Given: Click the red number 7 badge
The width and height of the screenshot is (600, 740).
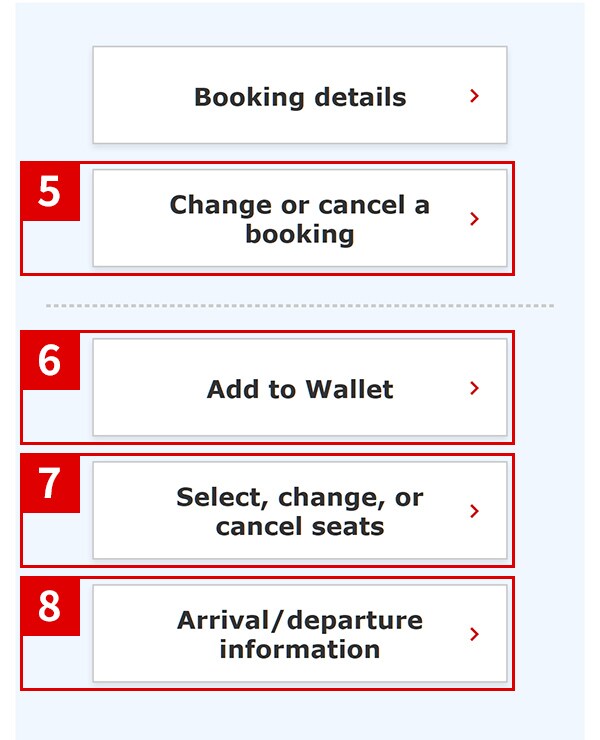Looking at the screenshot, I should (50, 483).
